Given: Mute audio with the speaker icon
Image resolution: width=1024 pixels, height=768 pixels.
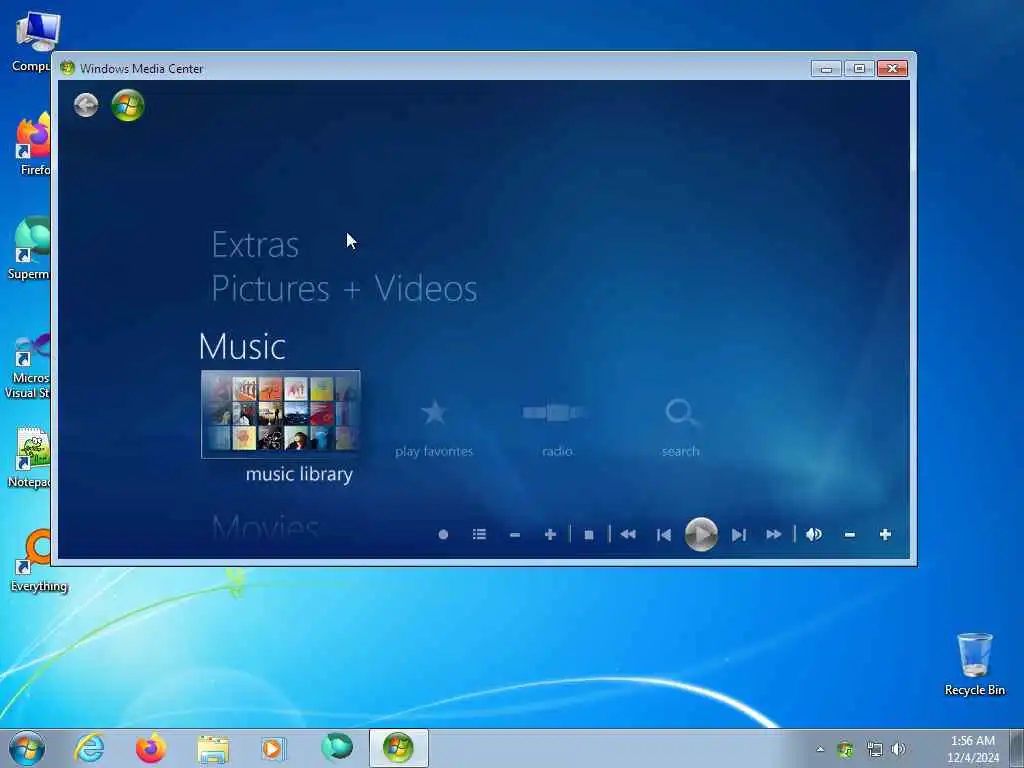Looking at the screenshot, I should click(x=814, y=535).
